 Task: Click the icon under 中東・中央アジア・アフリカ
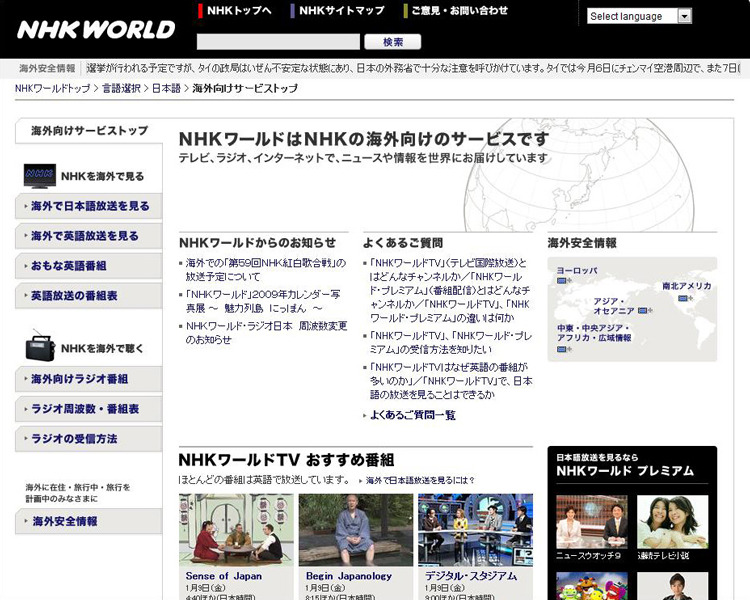(563, 349)
